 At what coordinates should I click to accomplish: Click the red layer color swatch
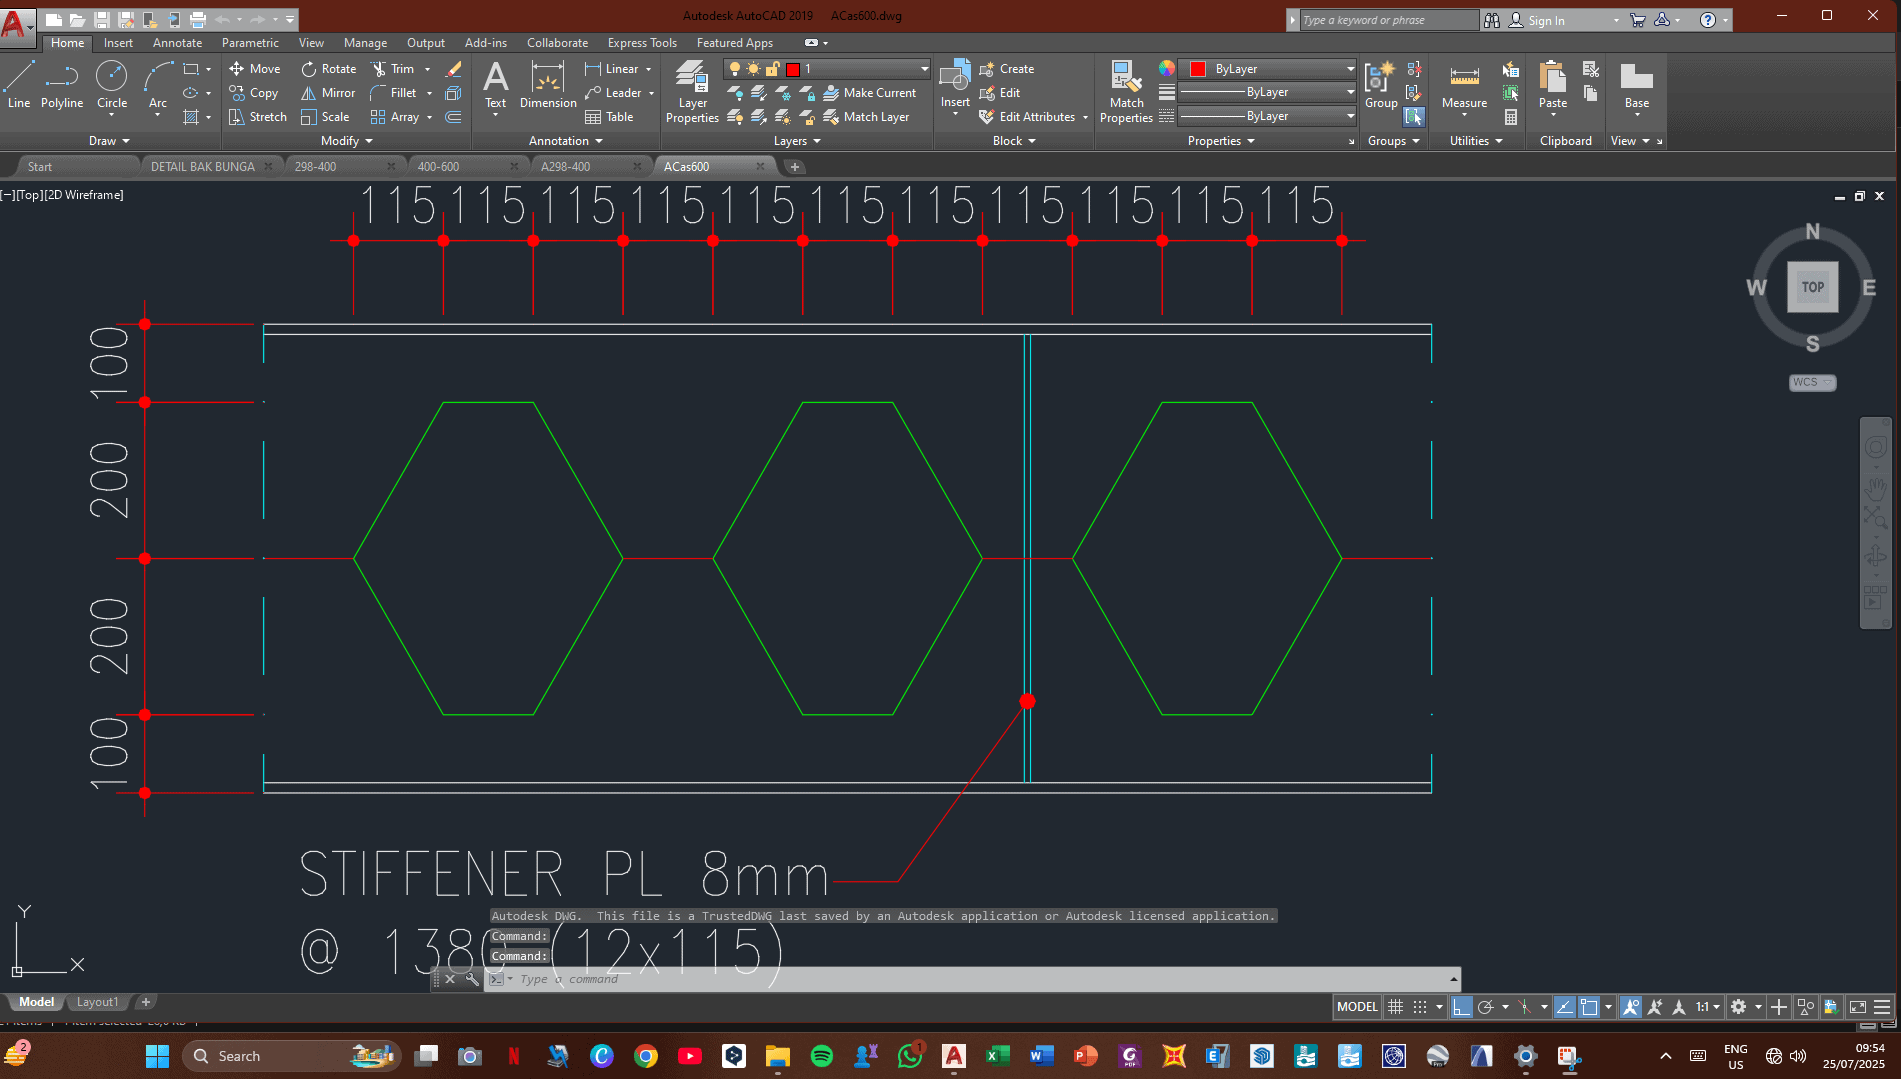click(x=793, y=69)
